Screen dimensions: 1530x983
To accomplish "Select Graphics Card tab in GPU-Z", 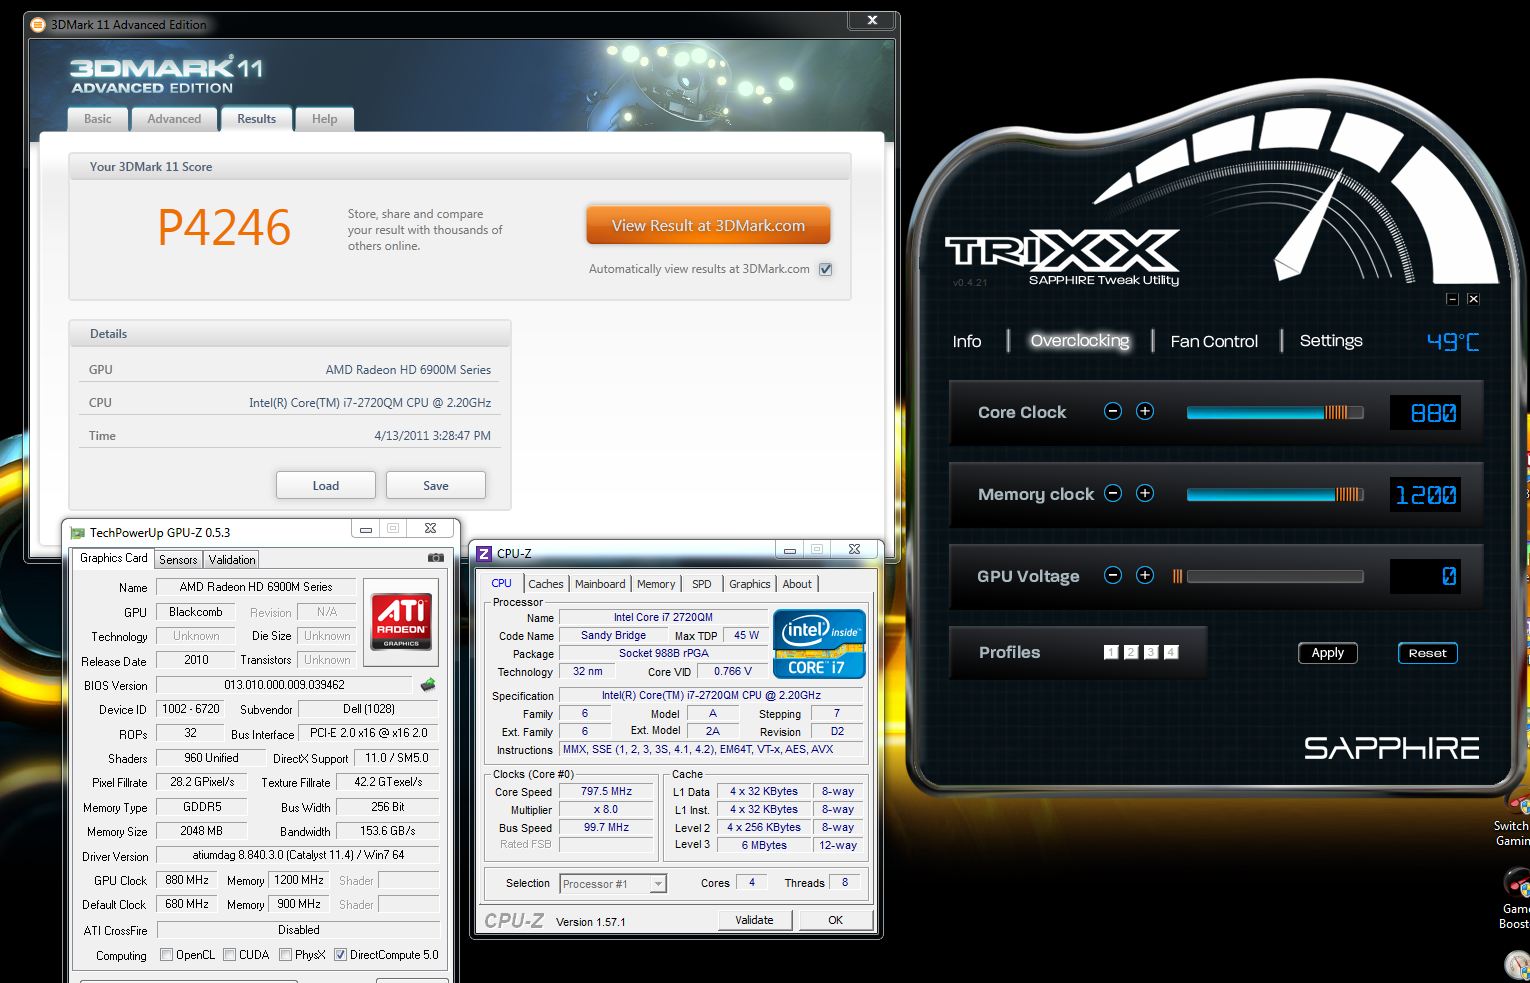I will [113, 558].
